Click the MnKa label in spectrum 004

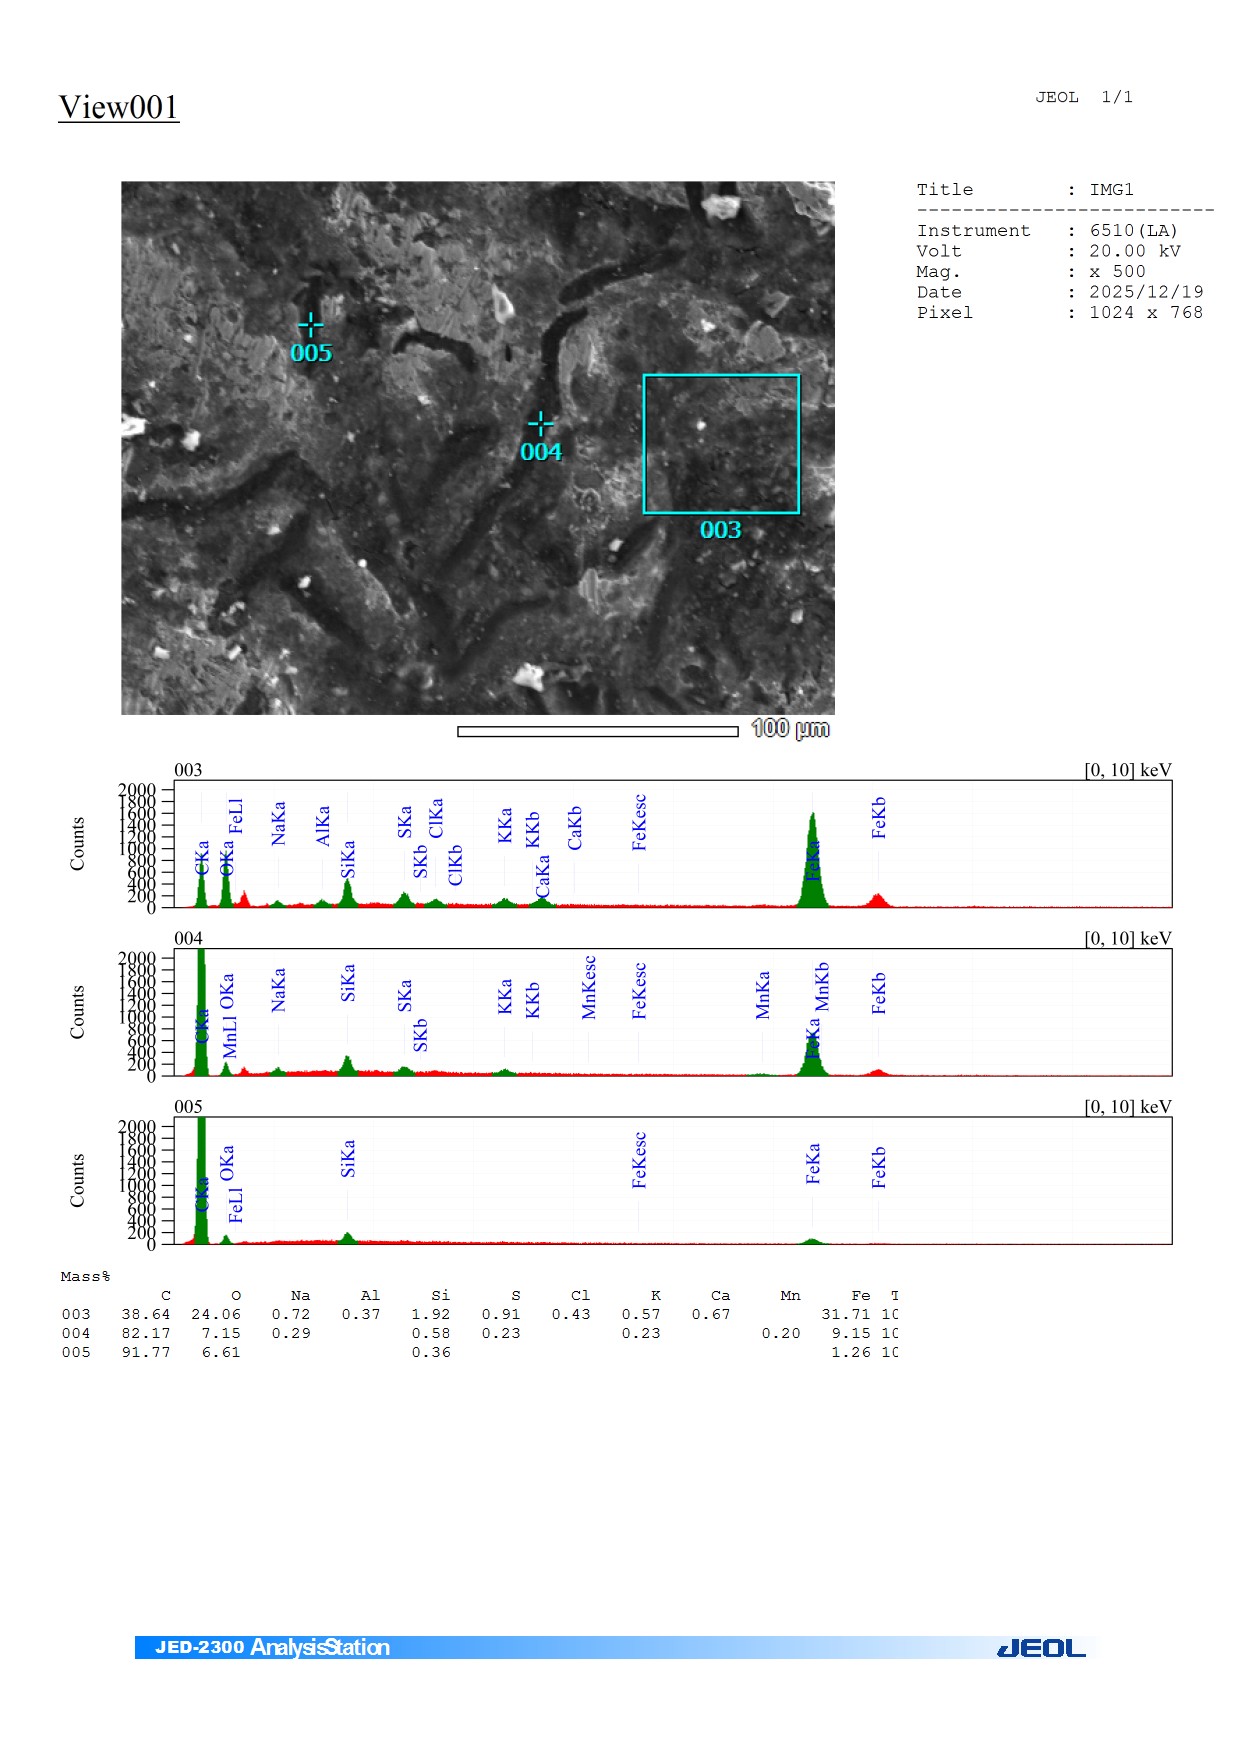(763, 994)
